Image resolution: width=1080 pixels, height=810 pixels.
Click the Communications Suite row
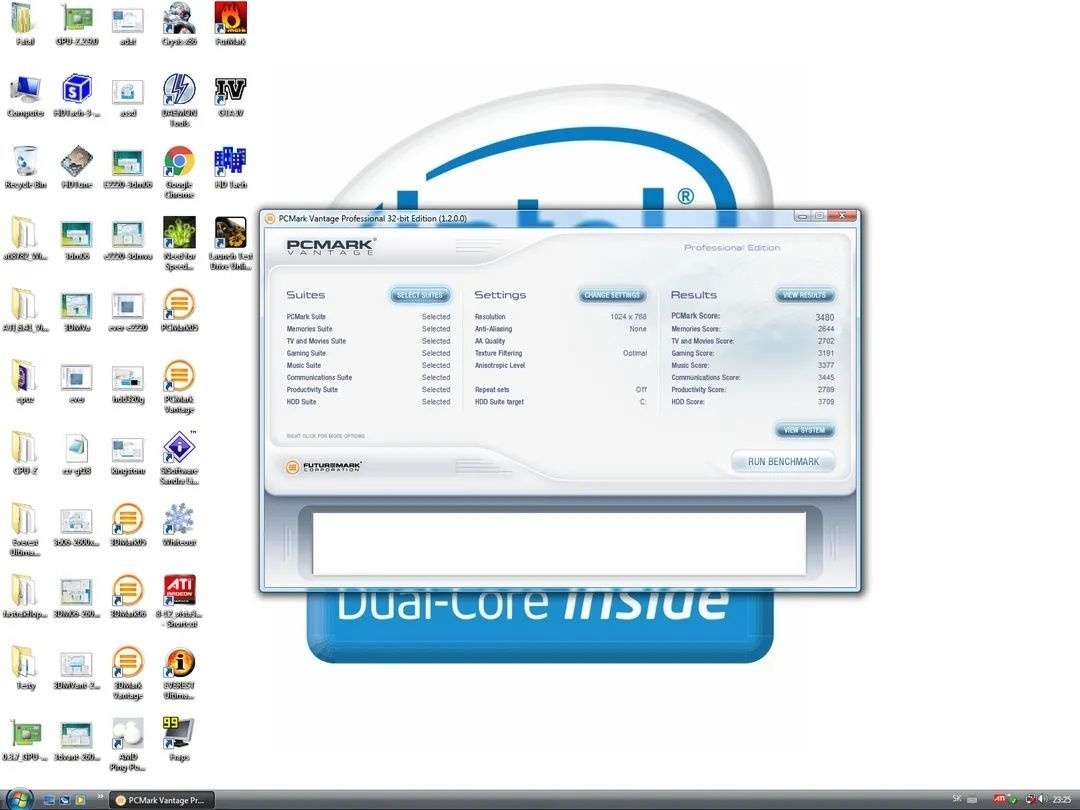tap(368, 377)
